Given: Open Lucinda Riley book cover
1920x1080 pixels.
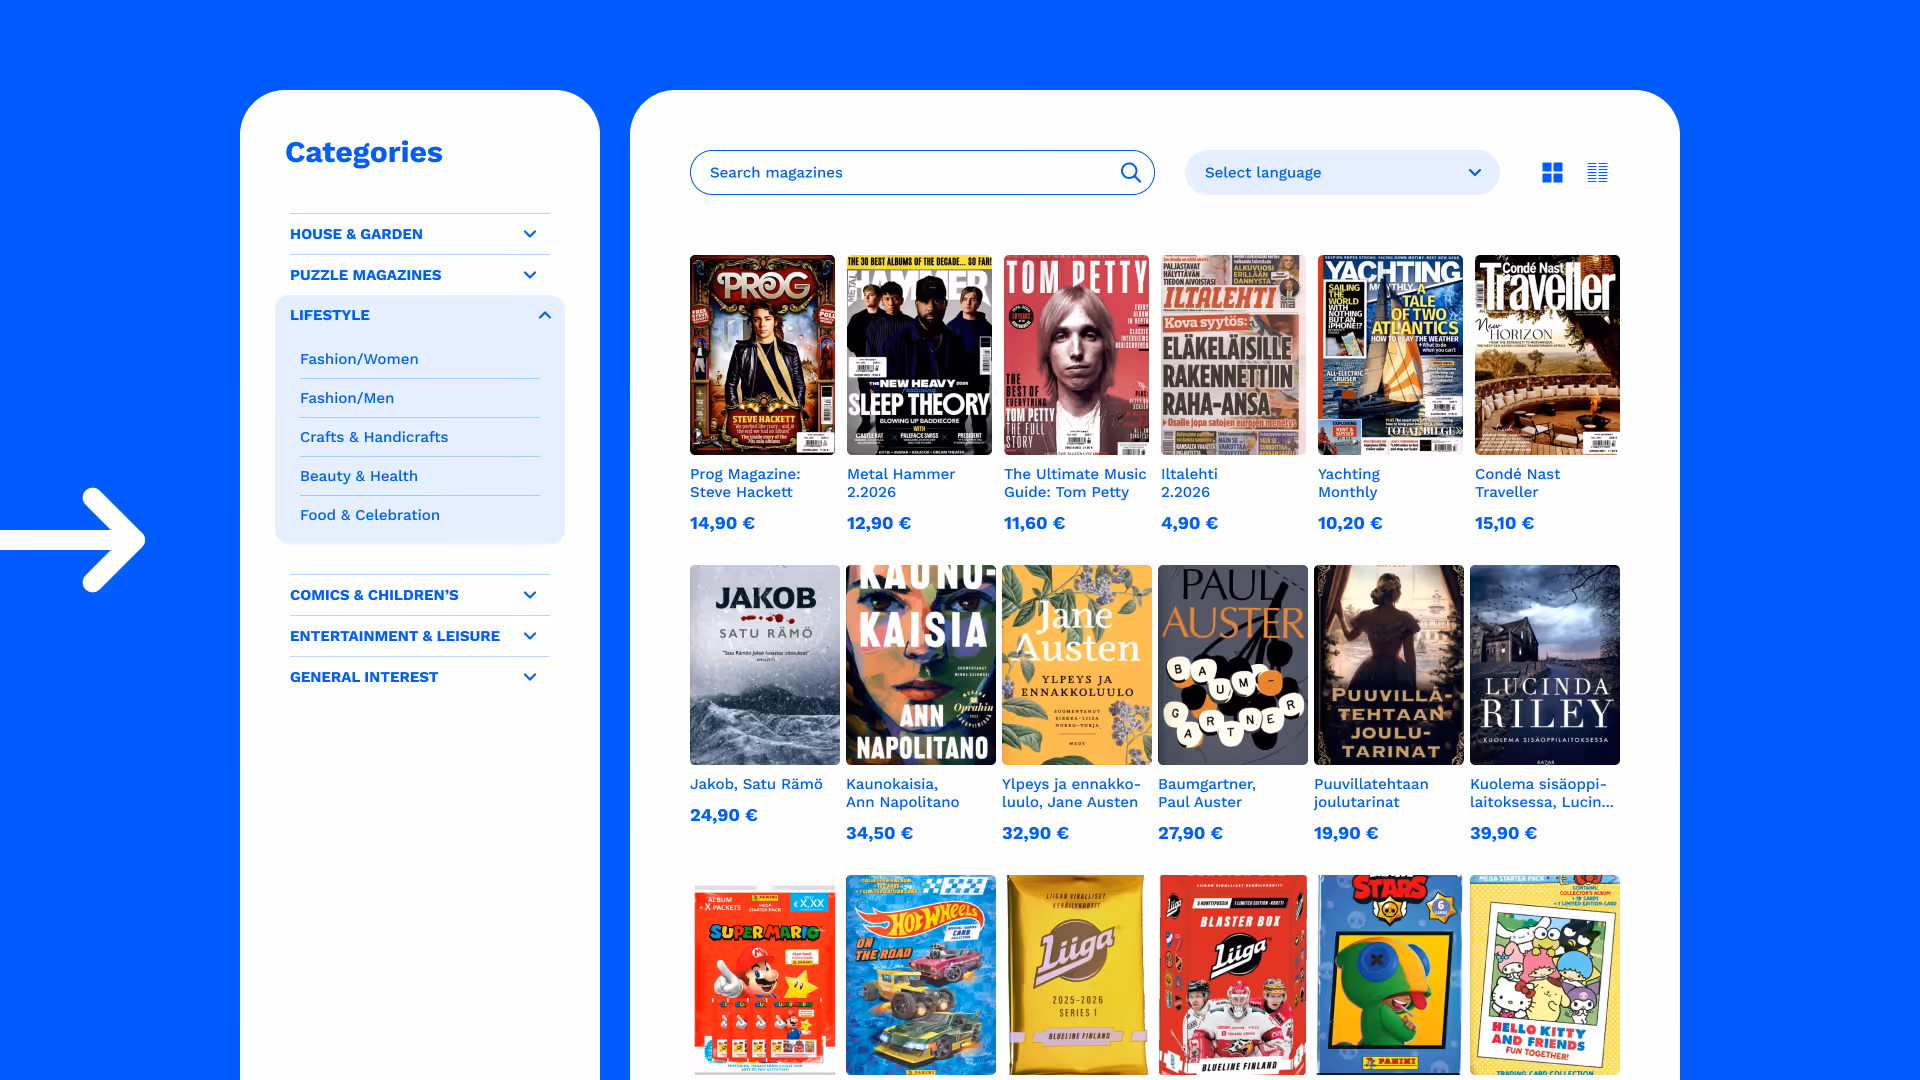Looking at the screenshot, I should [x=1545, y=665].
